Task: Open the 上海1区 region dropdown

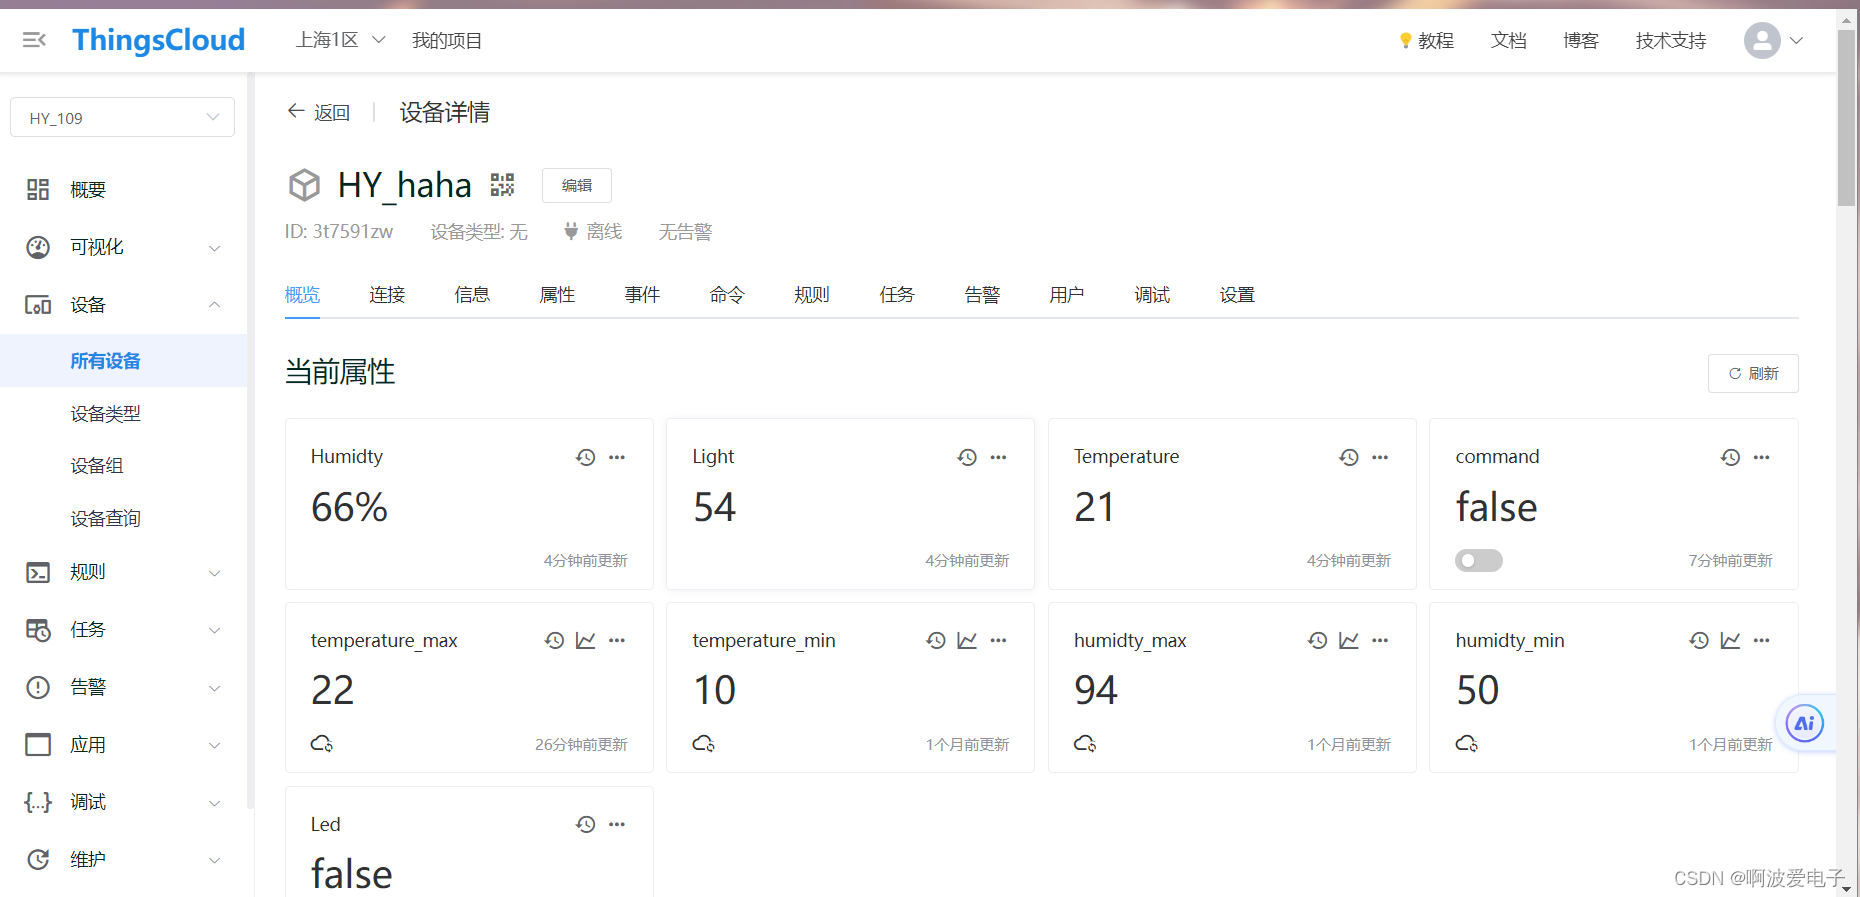Action: click(x=340, y=40)
